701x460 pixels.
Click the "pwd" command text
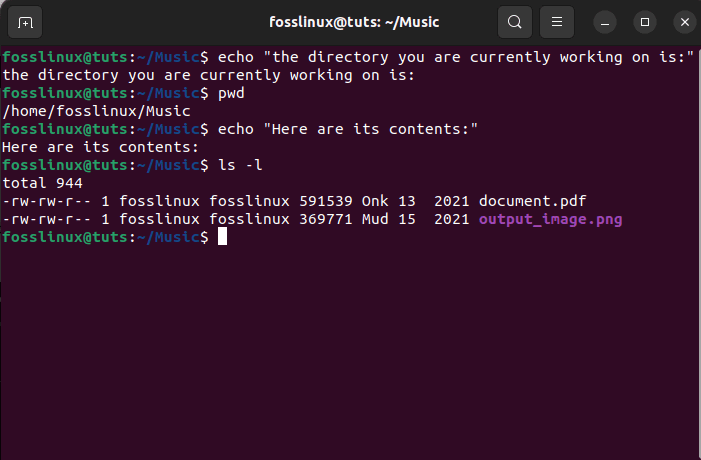pyautogui.click(x=231, y=93)
